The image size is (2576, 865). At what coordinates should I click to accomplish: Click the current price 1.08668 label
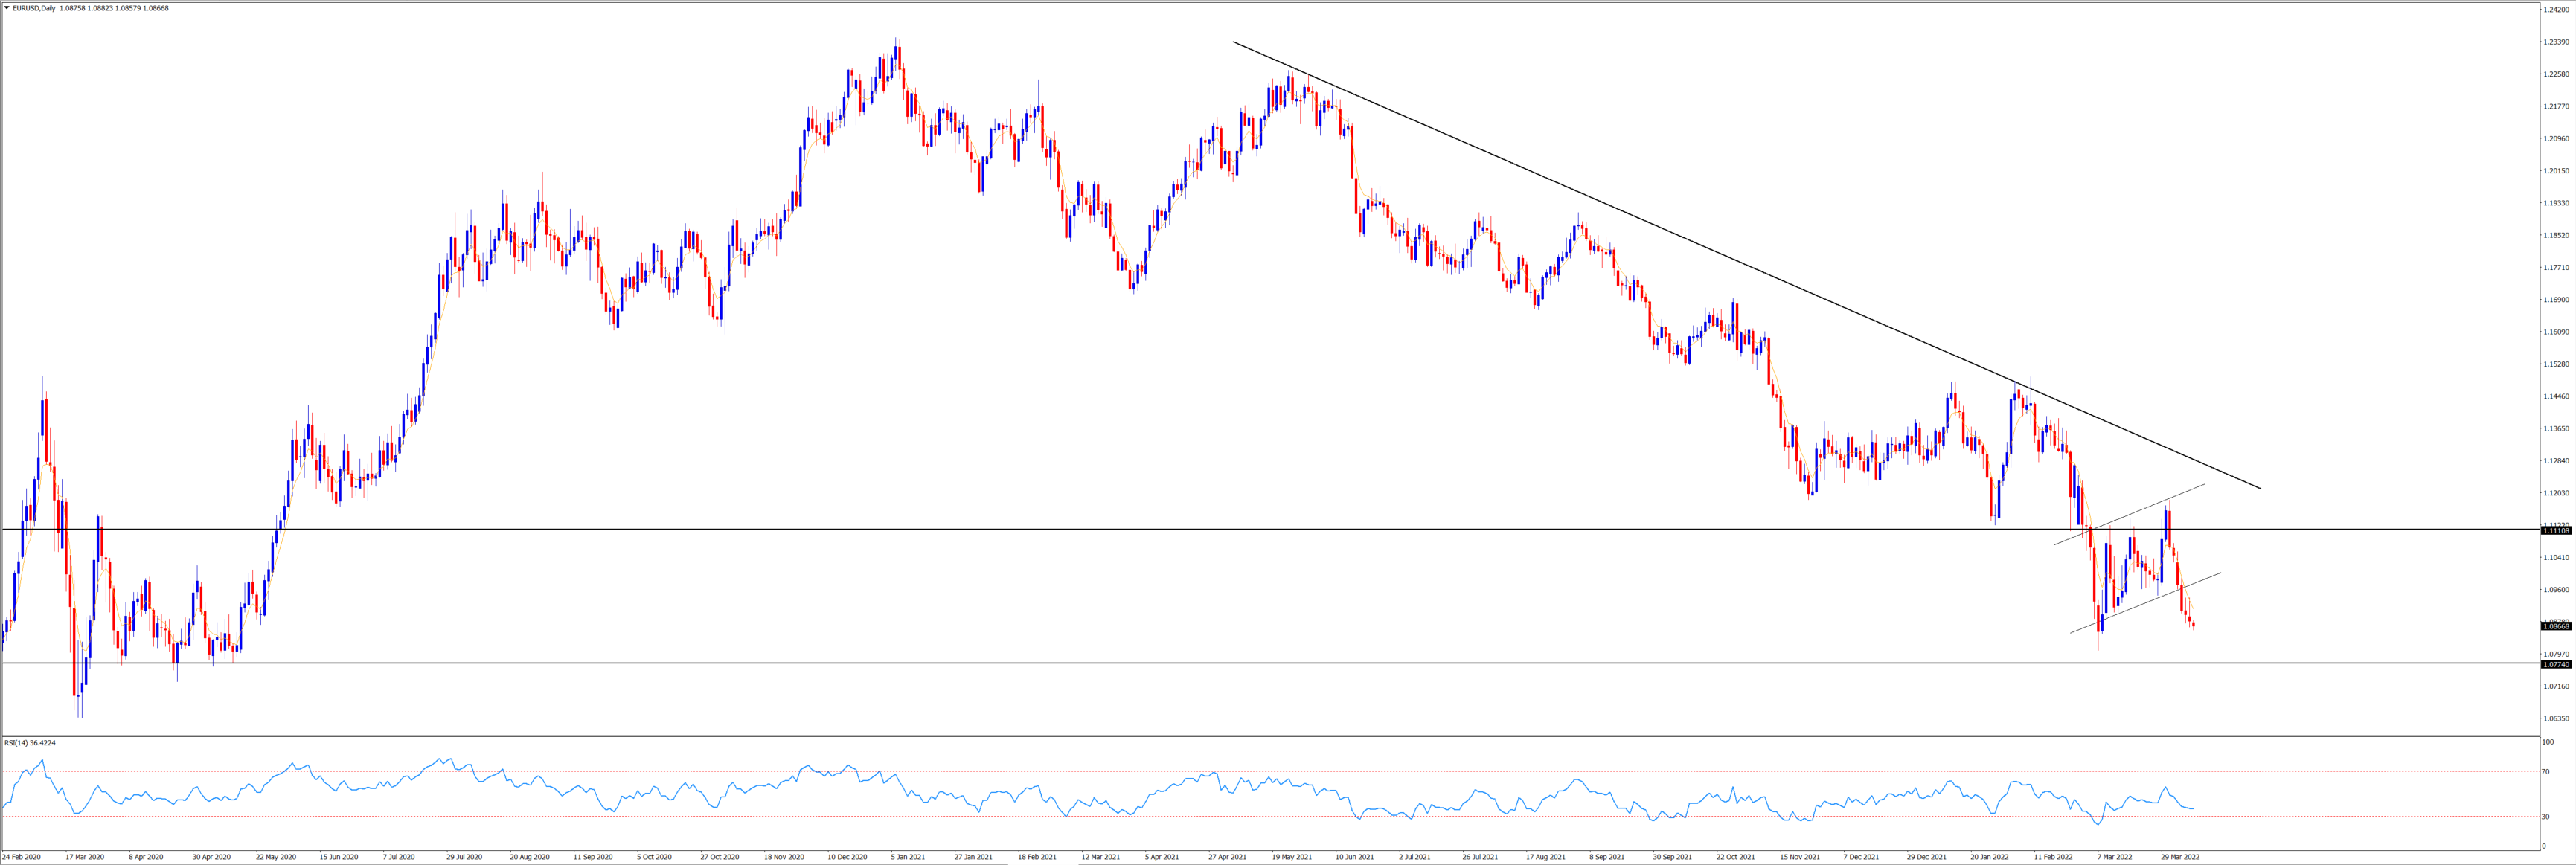click(2555, 626)
